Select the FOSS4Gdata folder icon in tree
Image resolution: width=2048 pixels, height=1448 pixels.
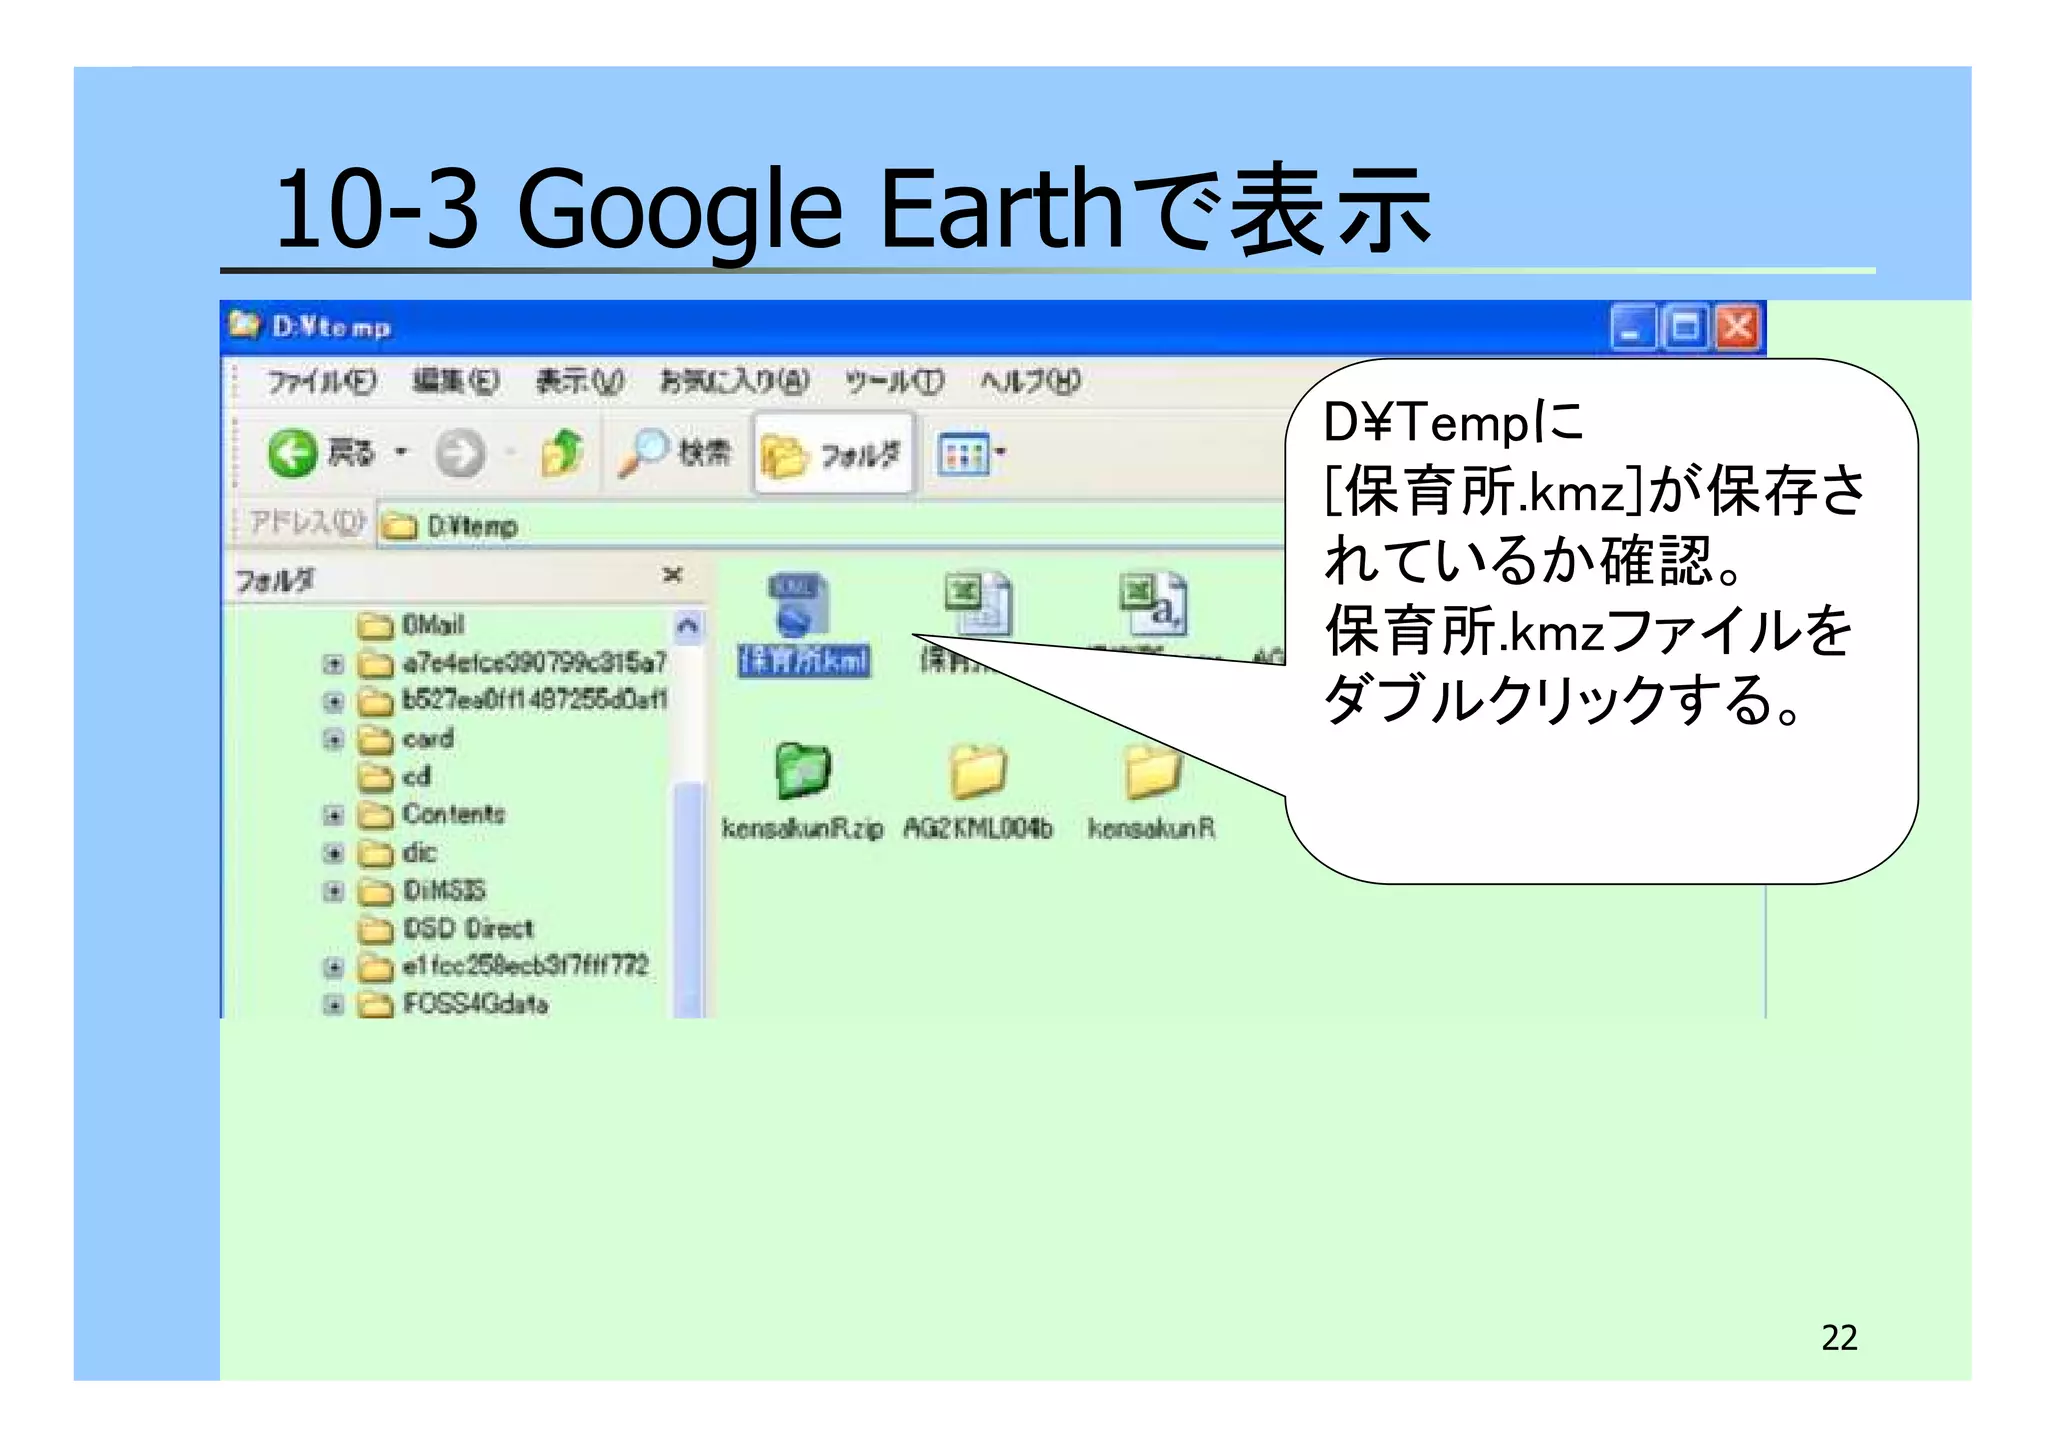click(375, 1004)
